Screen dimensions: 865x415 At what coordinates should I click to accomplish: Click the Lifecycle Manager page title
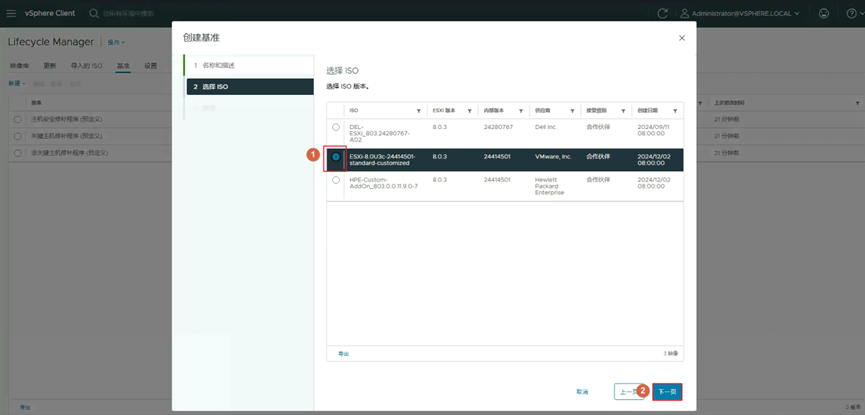(51, 42)
